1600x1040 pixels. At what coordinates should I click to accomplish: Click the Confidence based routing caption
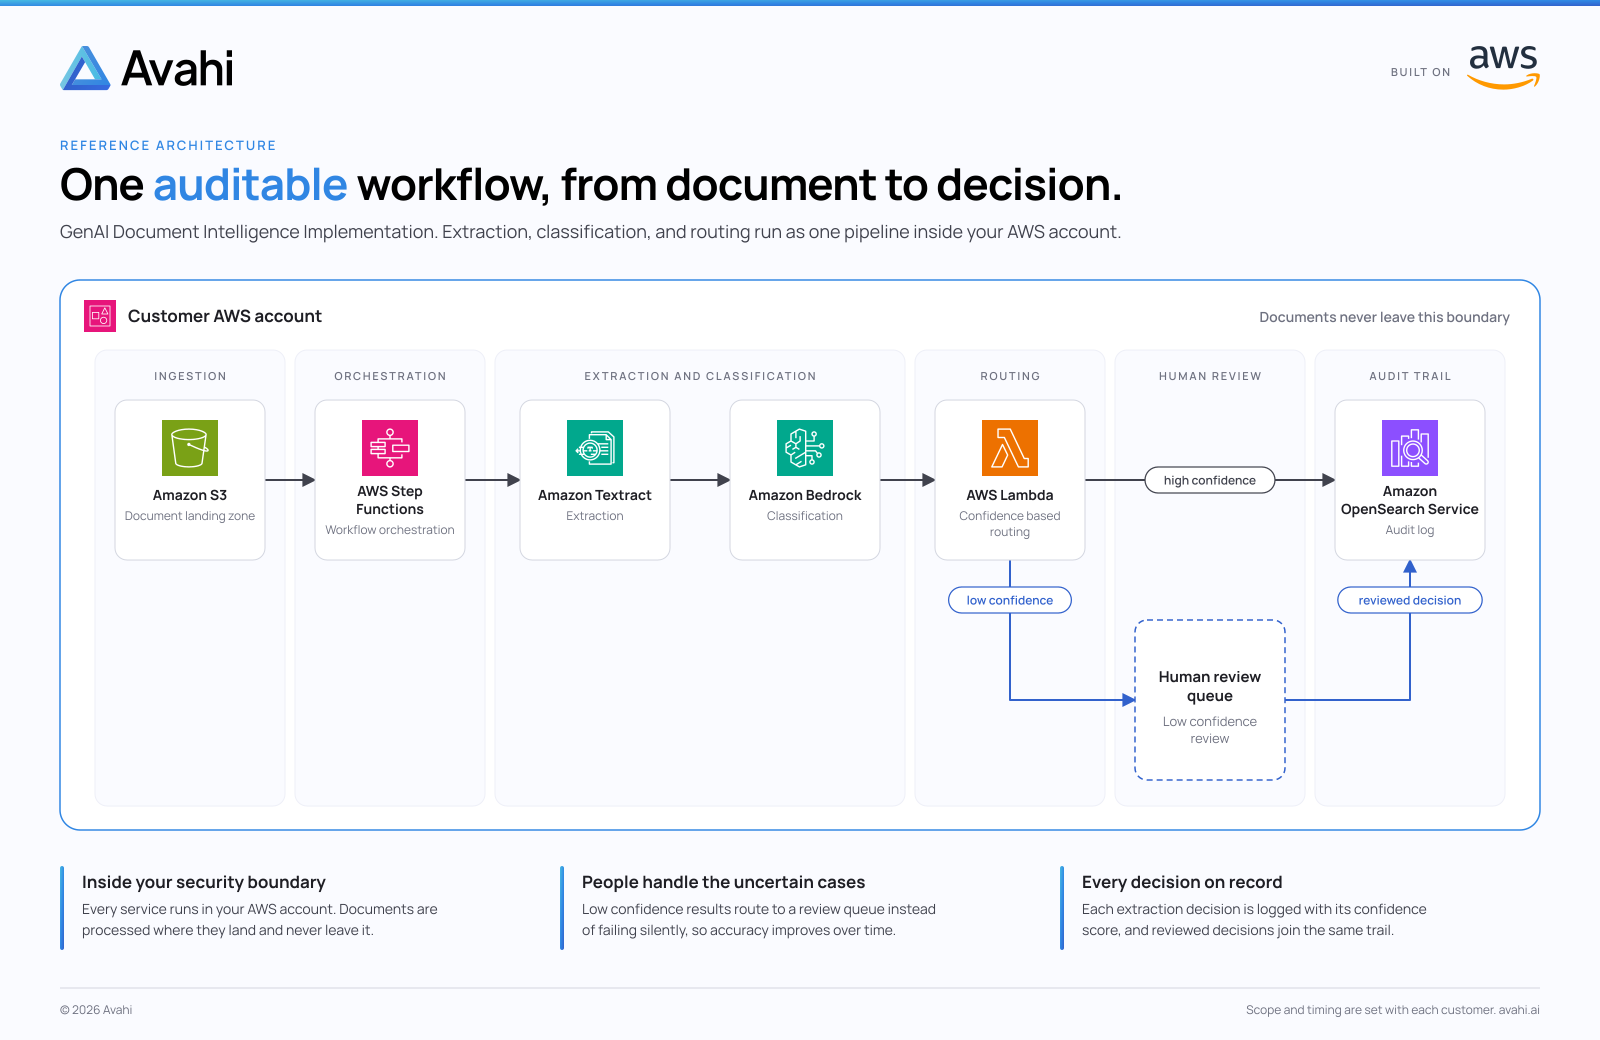[x=1010, y=524]
